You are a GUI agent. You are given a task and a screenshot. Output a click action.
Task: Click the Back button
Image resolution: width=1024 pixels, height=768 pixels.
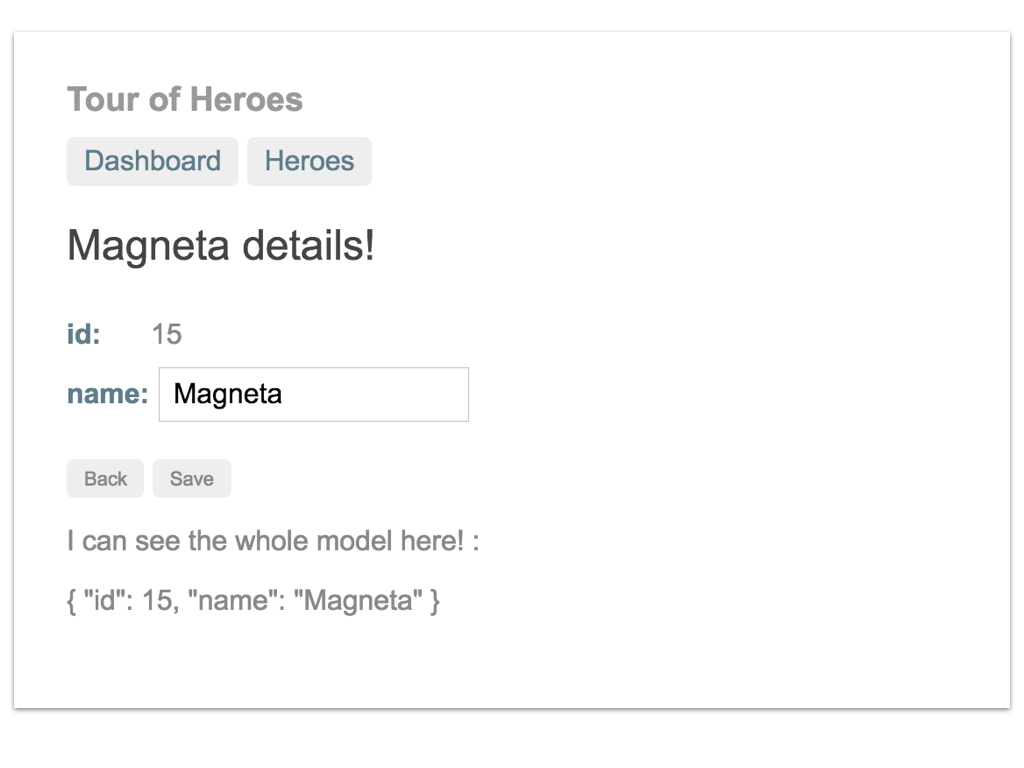(x=105, y=479)
